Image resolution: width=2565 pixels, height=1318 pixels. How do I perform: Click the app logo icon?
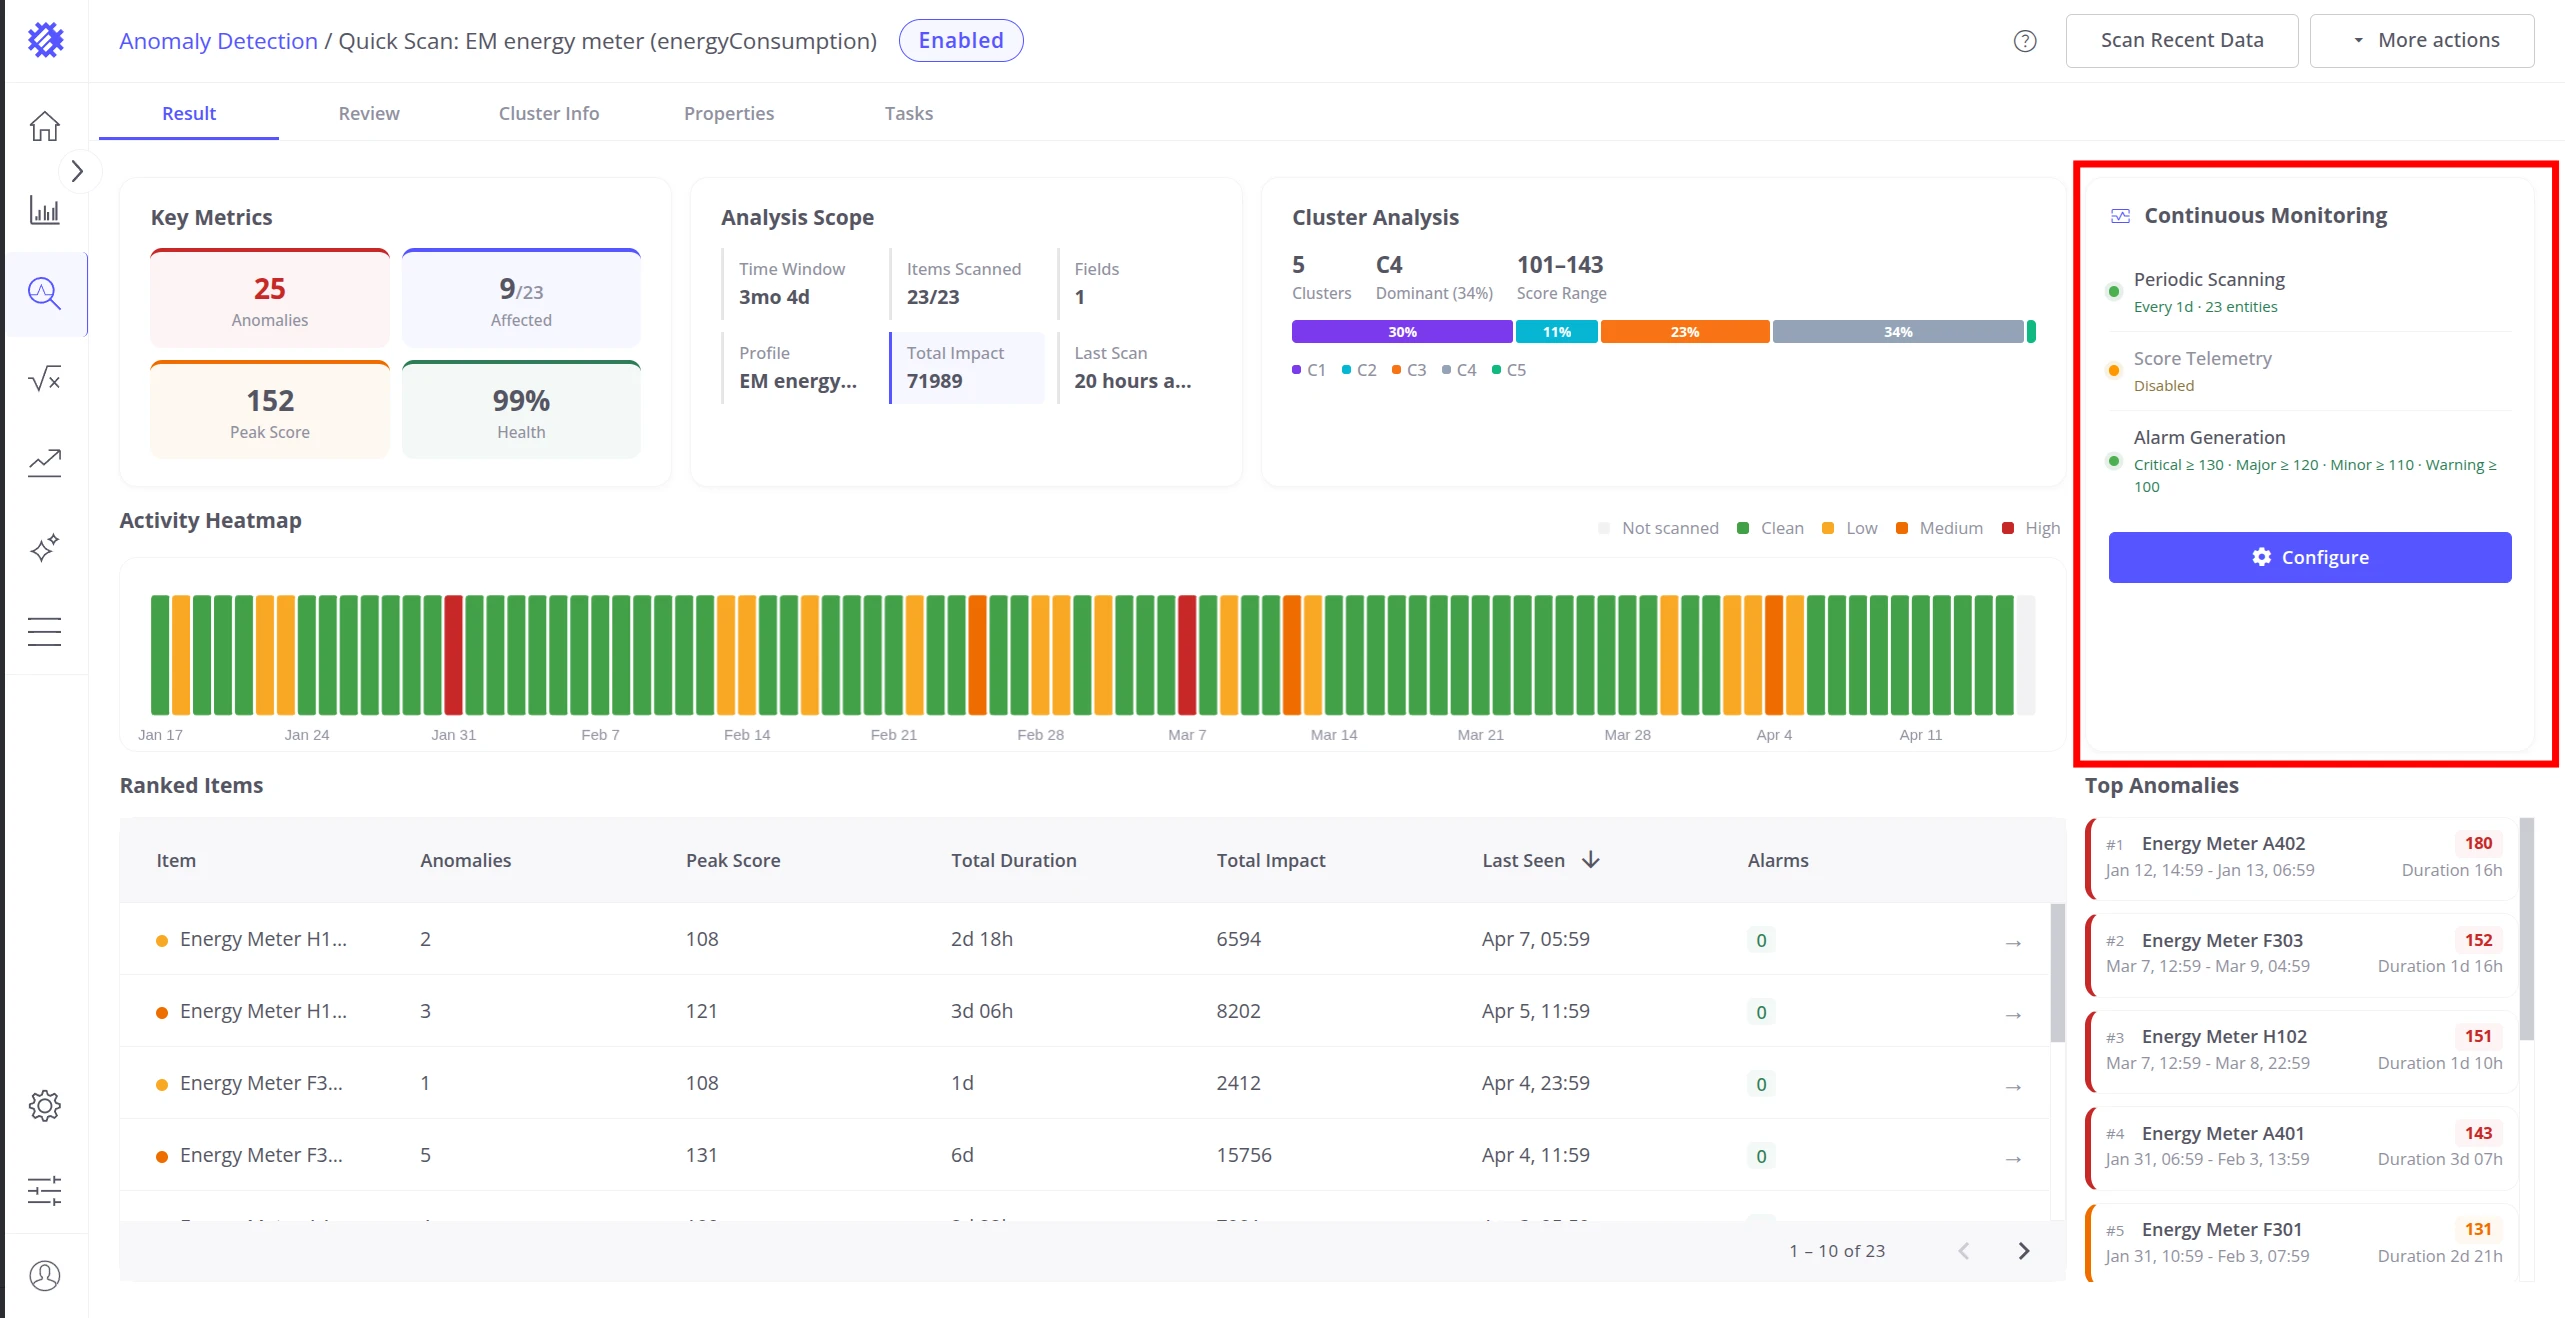click(45, 41)
